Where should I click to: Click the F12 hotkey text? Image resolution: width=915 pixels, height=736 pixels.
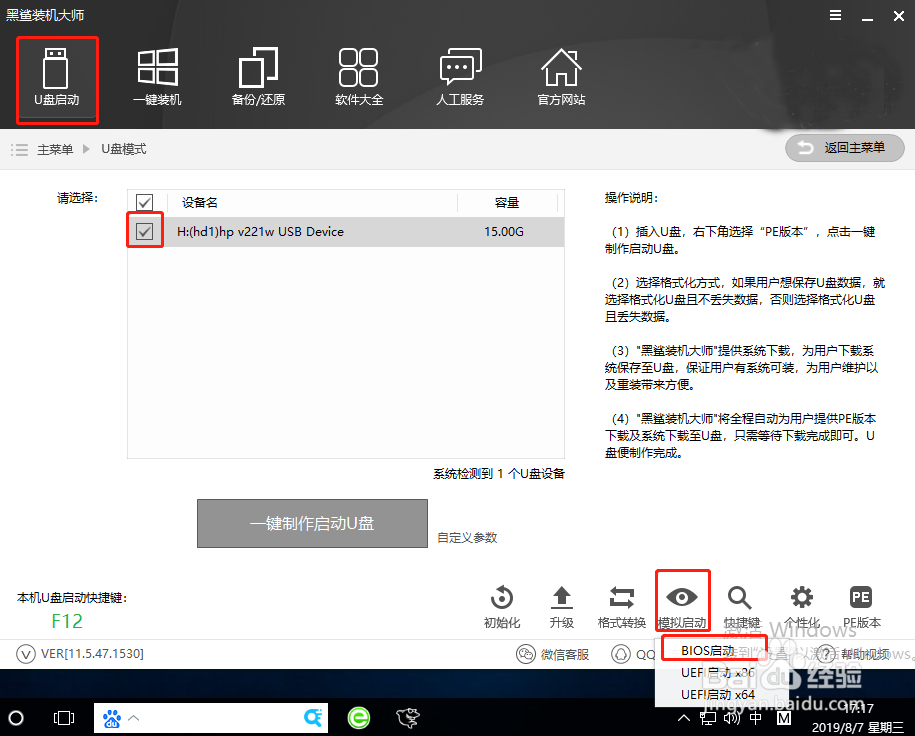[67, 621]
